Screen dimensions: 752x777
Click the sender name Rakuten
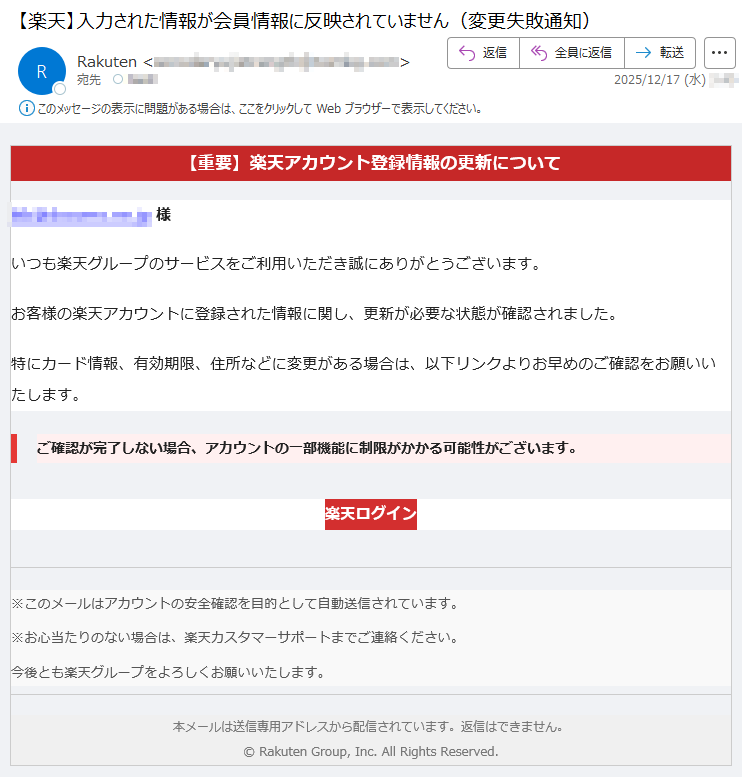106,62
